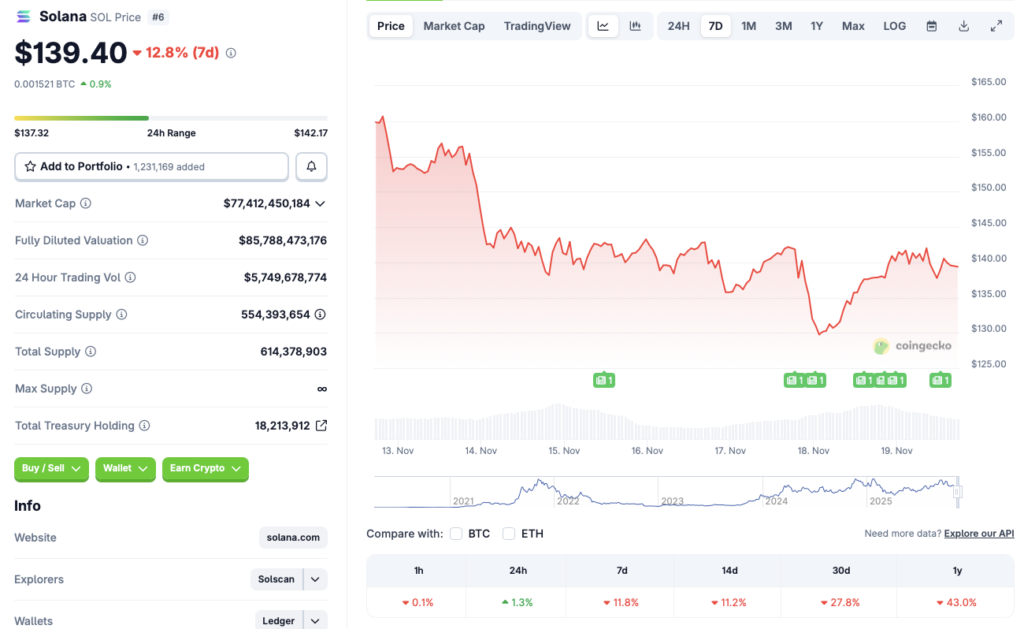Viewport: 1024px width, 629px height.
Task: Click the download chart icon
Action: (963, 26)
